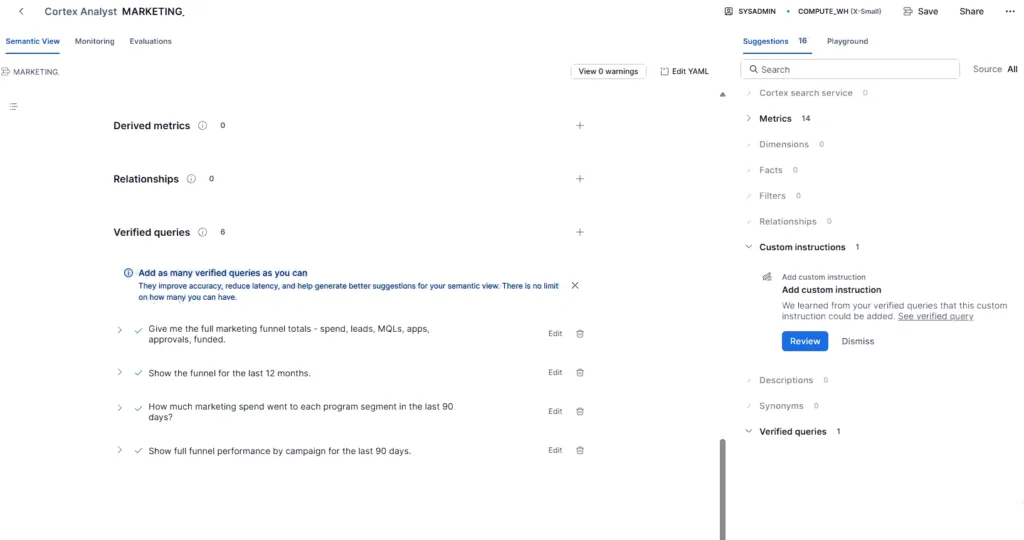1024x540 pixels.
Task: Click the vertical scrollbar thumb
Action: (722, 489)
